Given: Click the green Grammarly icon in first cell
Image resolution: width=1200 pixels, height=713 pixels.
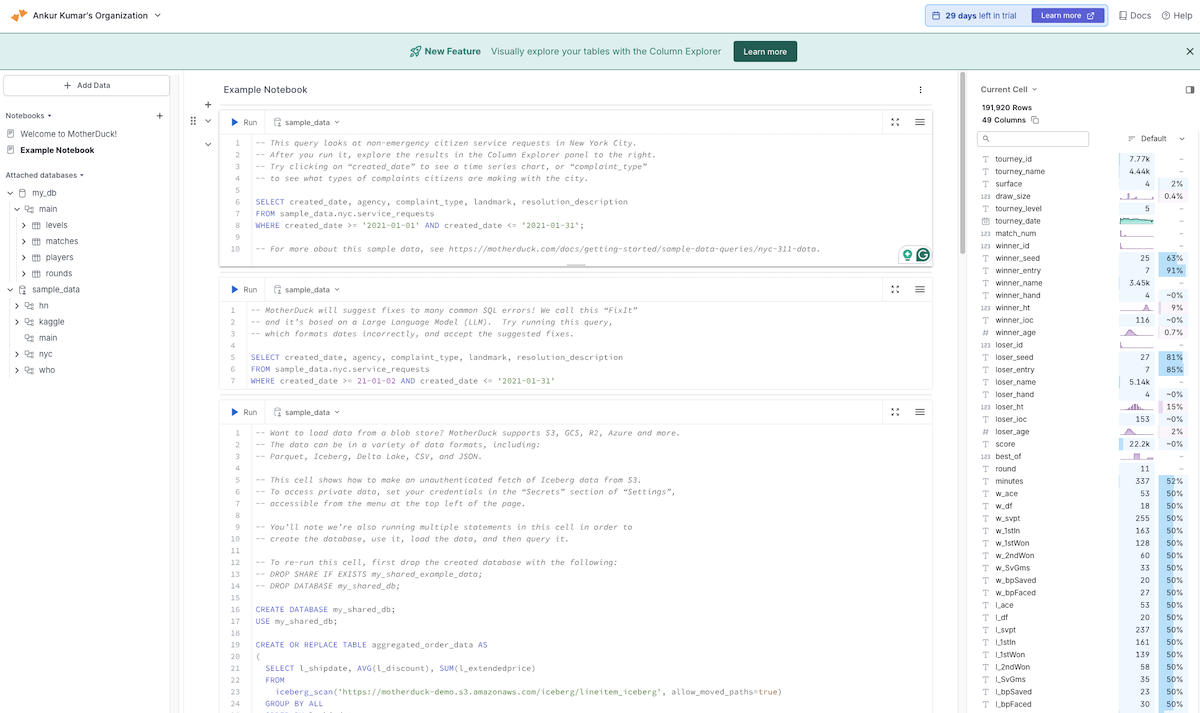Looking at the screenshot, I should tap(923, 255).
